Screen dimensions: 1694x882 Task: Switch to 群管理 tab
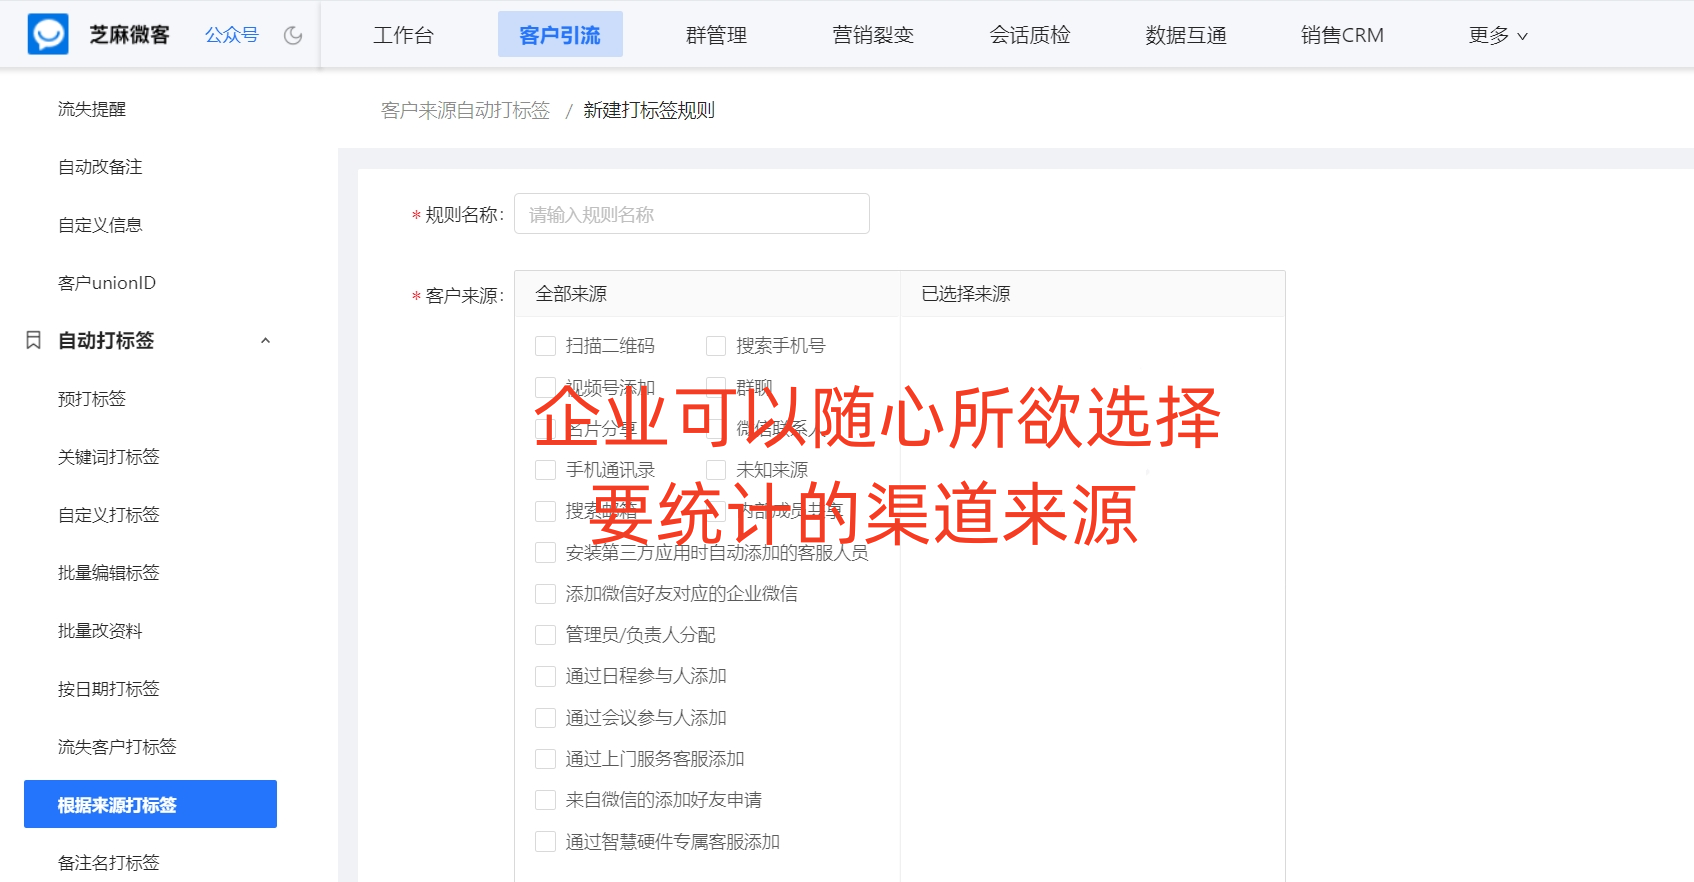pos(716,35)
